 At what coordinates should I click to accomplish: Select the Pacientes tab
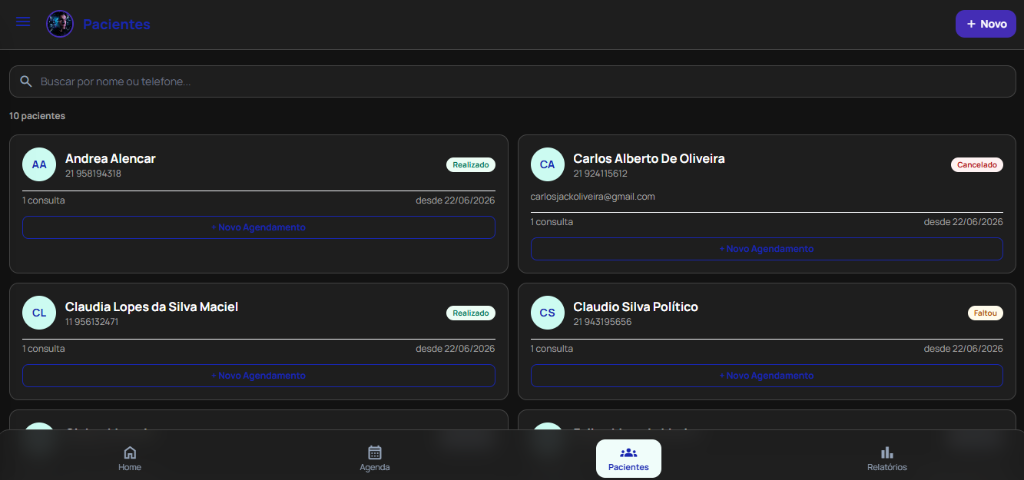click(x=628, y=458)
